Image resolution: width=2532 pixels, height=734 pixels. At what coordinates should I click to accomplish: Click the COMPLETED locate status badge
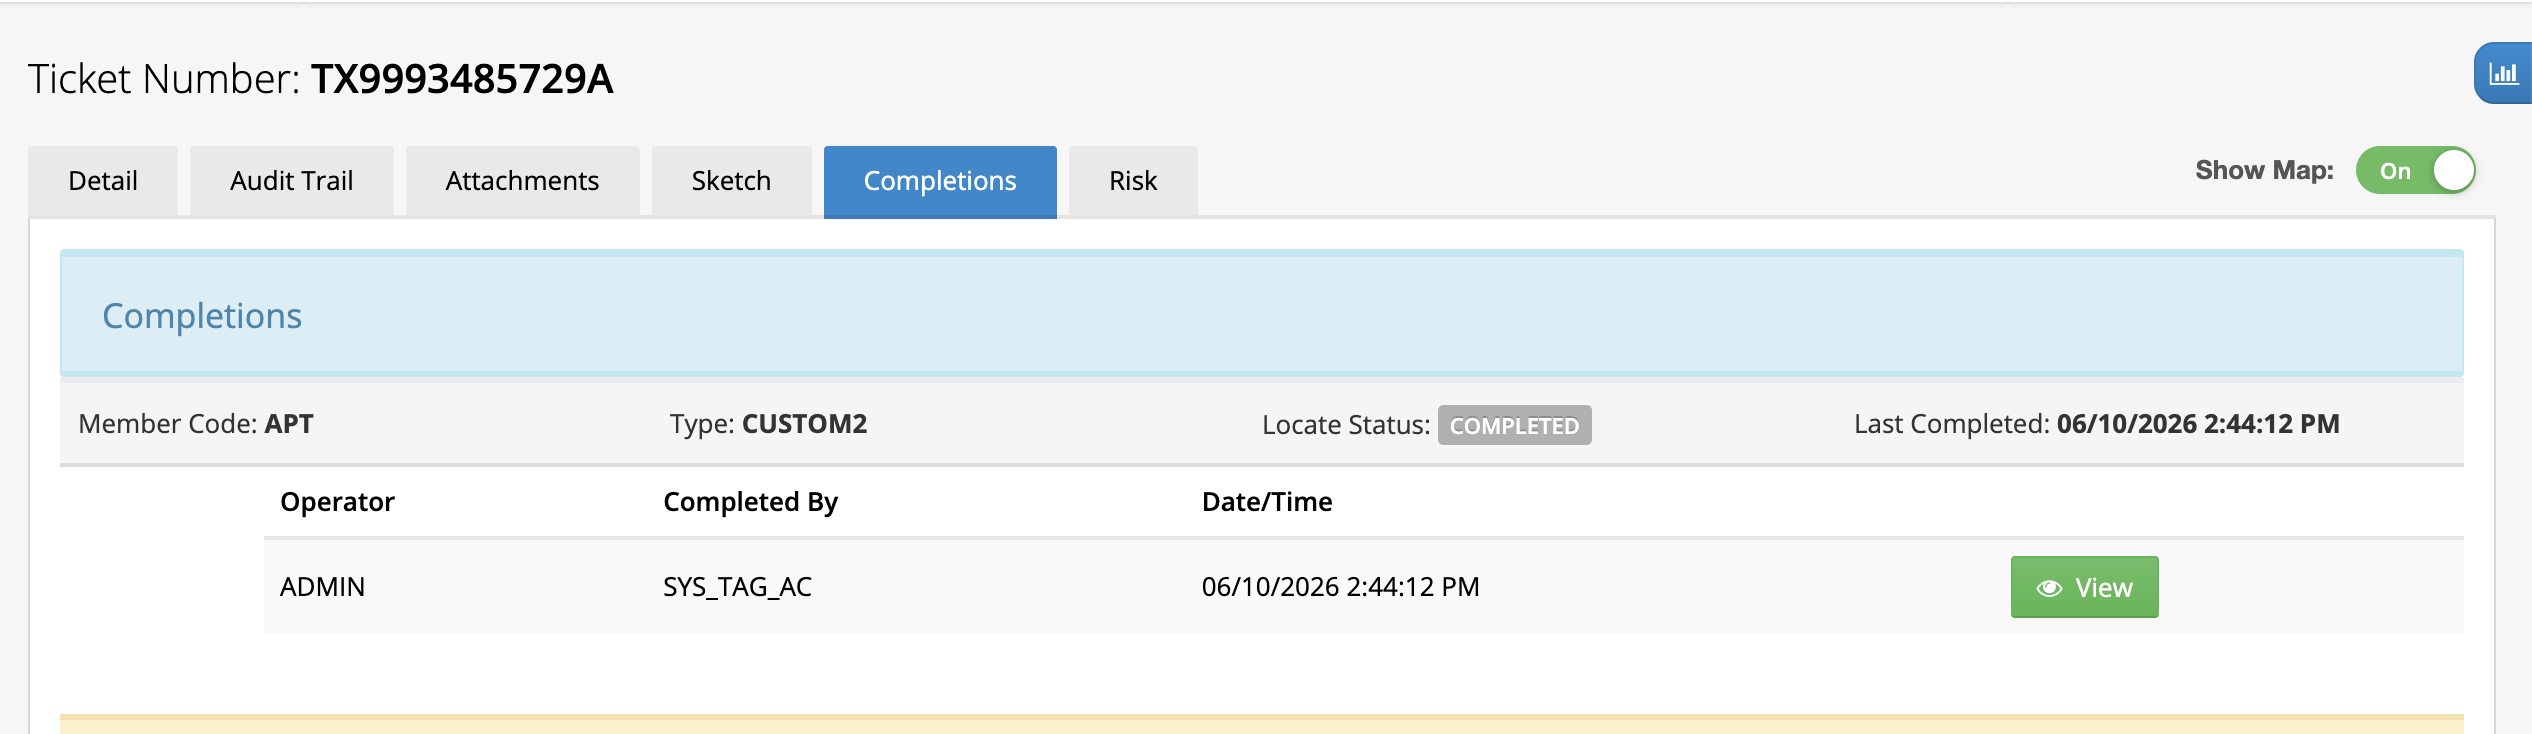1514,425
